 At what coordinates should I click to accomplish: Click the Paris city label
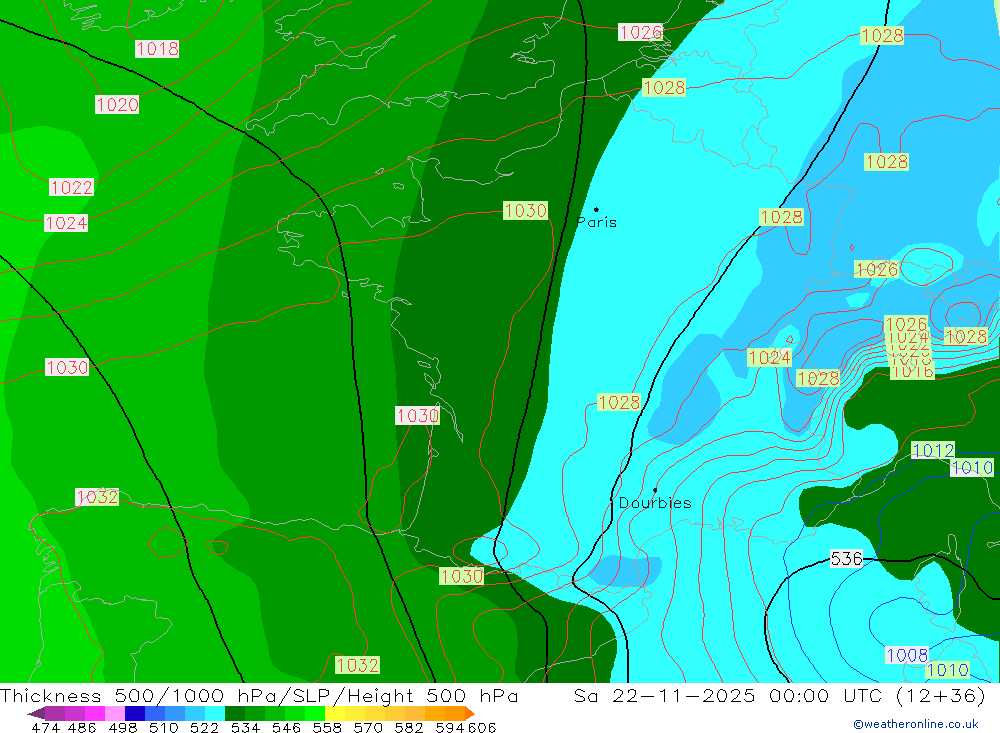click(x=596, y=222)
